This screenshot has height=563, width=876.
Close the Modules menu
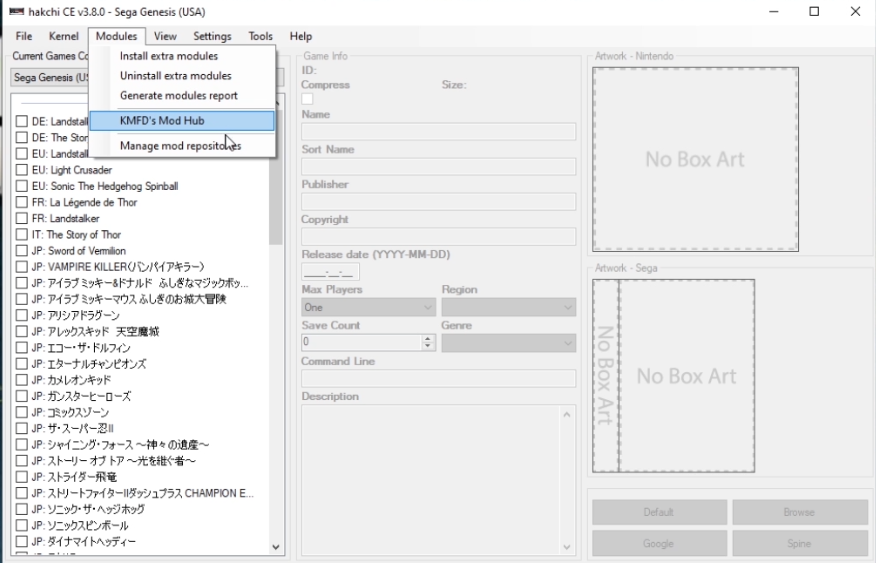pos(116,36)
